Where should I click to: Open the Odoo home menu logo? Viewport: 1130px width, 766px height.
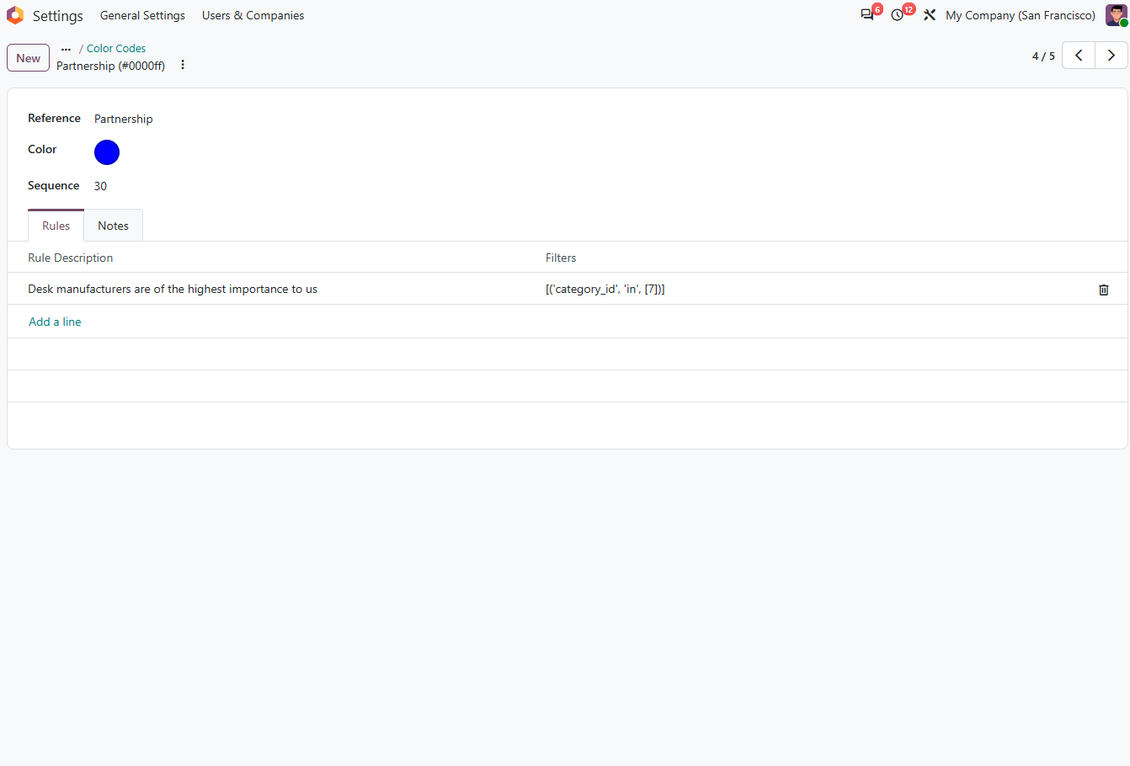(x=15, y=15)
